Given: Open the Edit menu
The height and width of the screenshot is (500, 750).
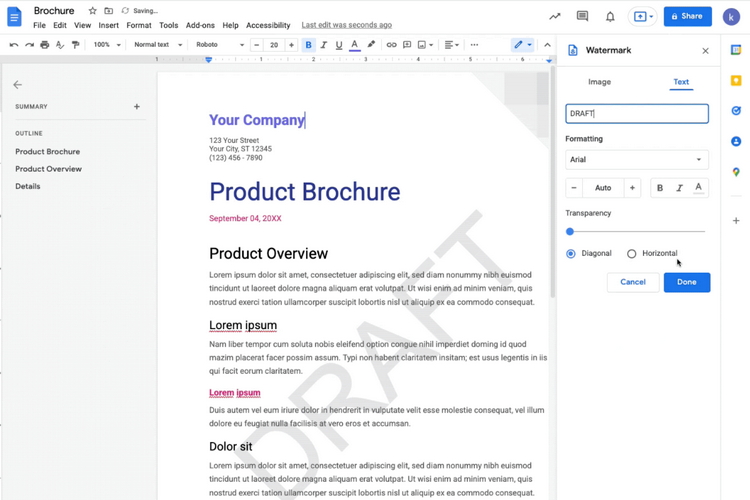Looking at the screenshot, I should (x=60, y=25).
